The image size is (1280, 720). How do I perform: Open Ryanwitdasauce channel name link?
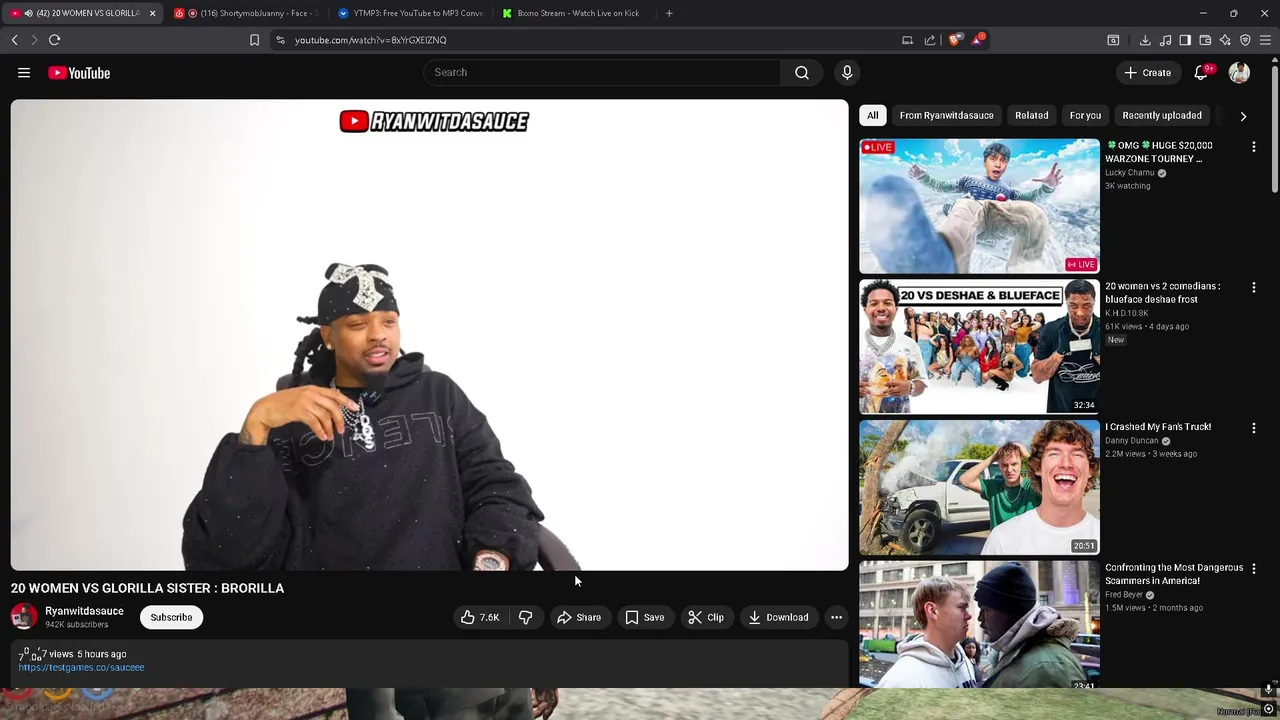(x=84, y=611)
